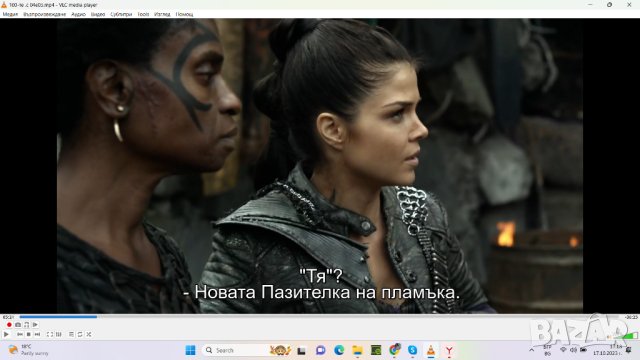Open the taskbar clock and date
This screenshot has width=640, height=360.
point(607,350)
